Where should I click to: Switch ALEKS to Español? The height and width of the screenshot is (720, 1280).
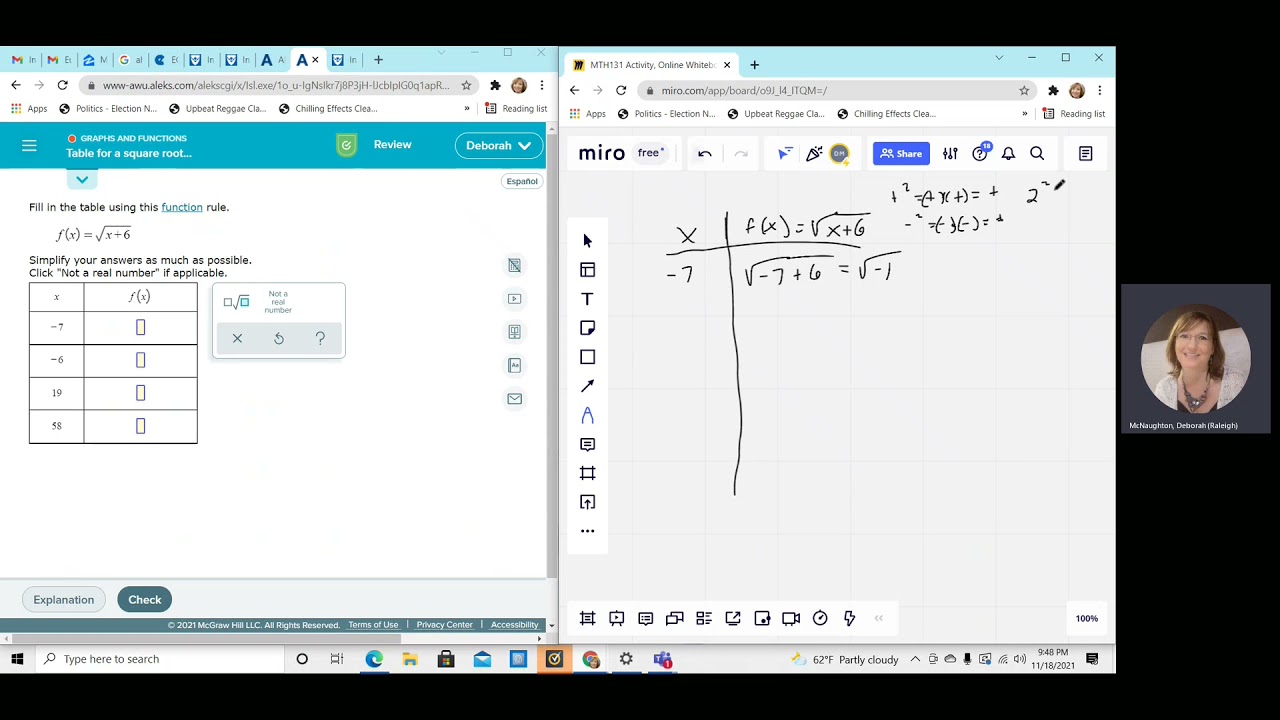coord(522,181)
